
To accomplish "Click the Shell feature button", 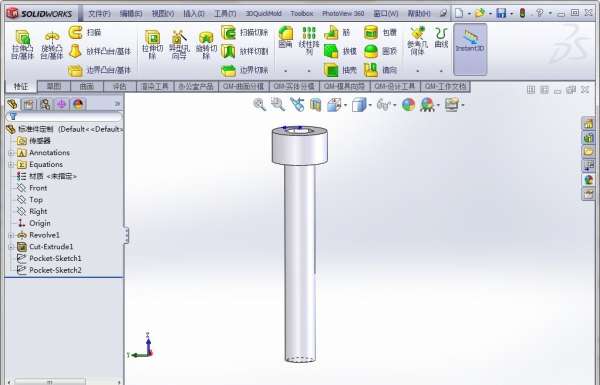I will [x=341, y=70].
